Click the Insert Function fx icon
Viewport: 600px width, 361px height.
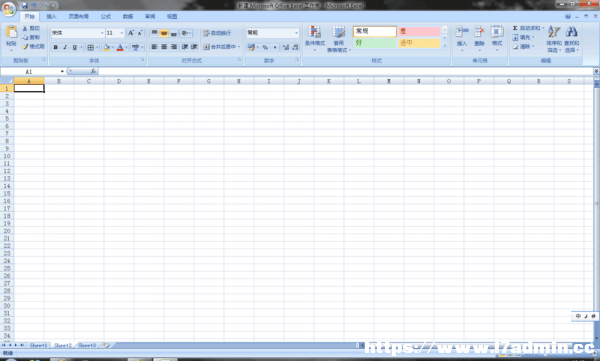point(93,71)
